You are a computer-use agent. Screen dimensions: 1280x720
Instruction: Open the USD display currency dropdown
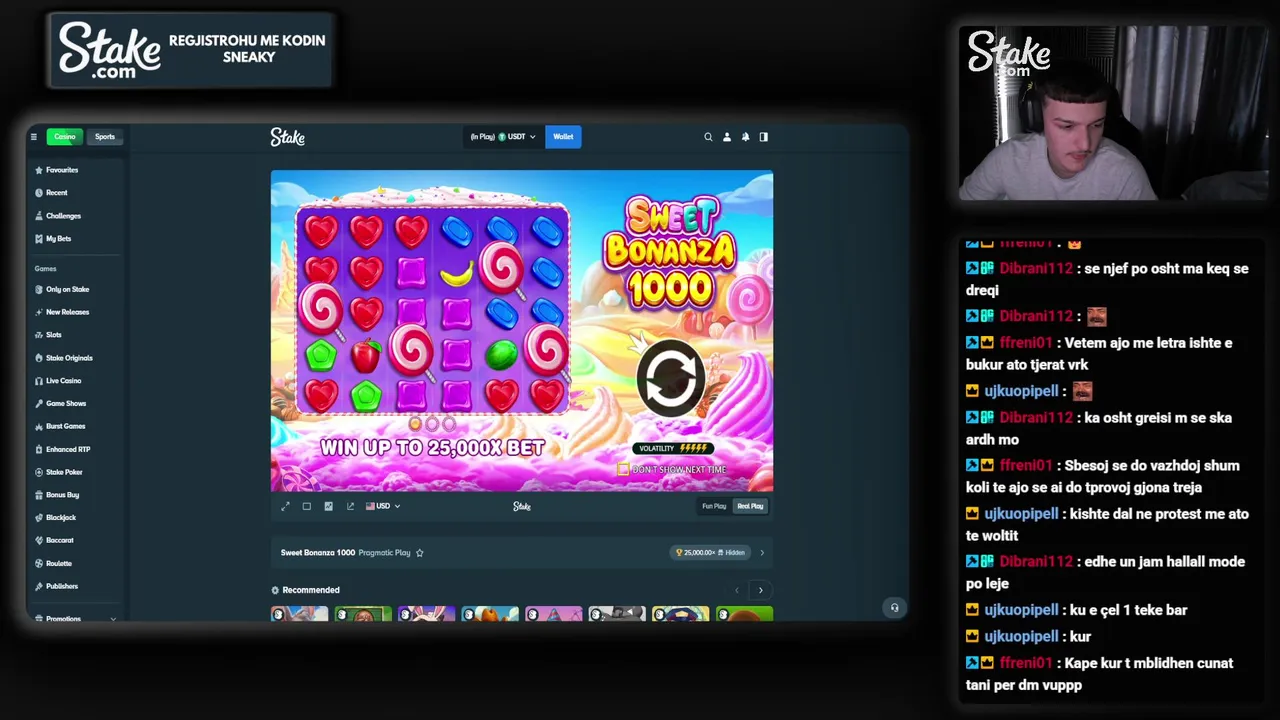point(383,506)
